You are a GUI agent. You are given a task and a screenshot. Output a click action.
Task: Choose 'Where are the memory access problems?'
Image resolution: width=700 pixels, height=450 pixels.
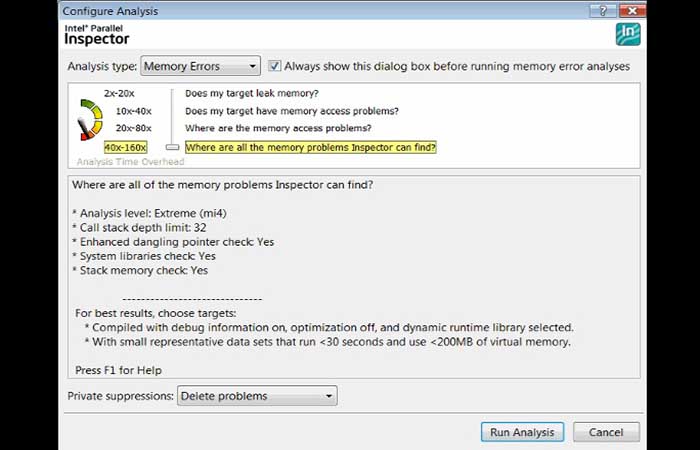point(278,128)
